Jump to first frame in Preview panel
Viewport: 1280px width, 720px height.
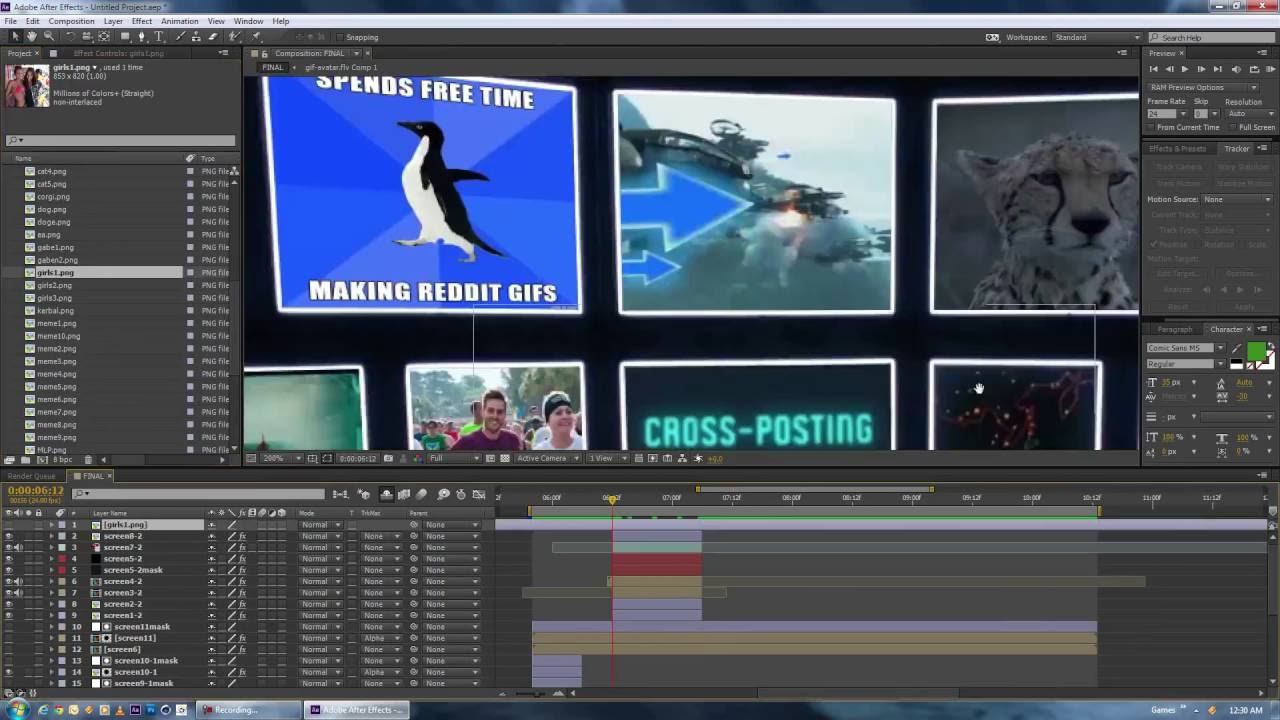tap(1154, 69)
